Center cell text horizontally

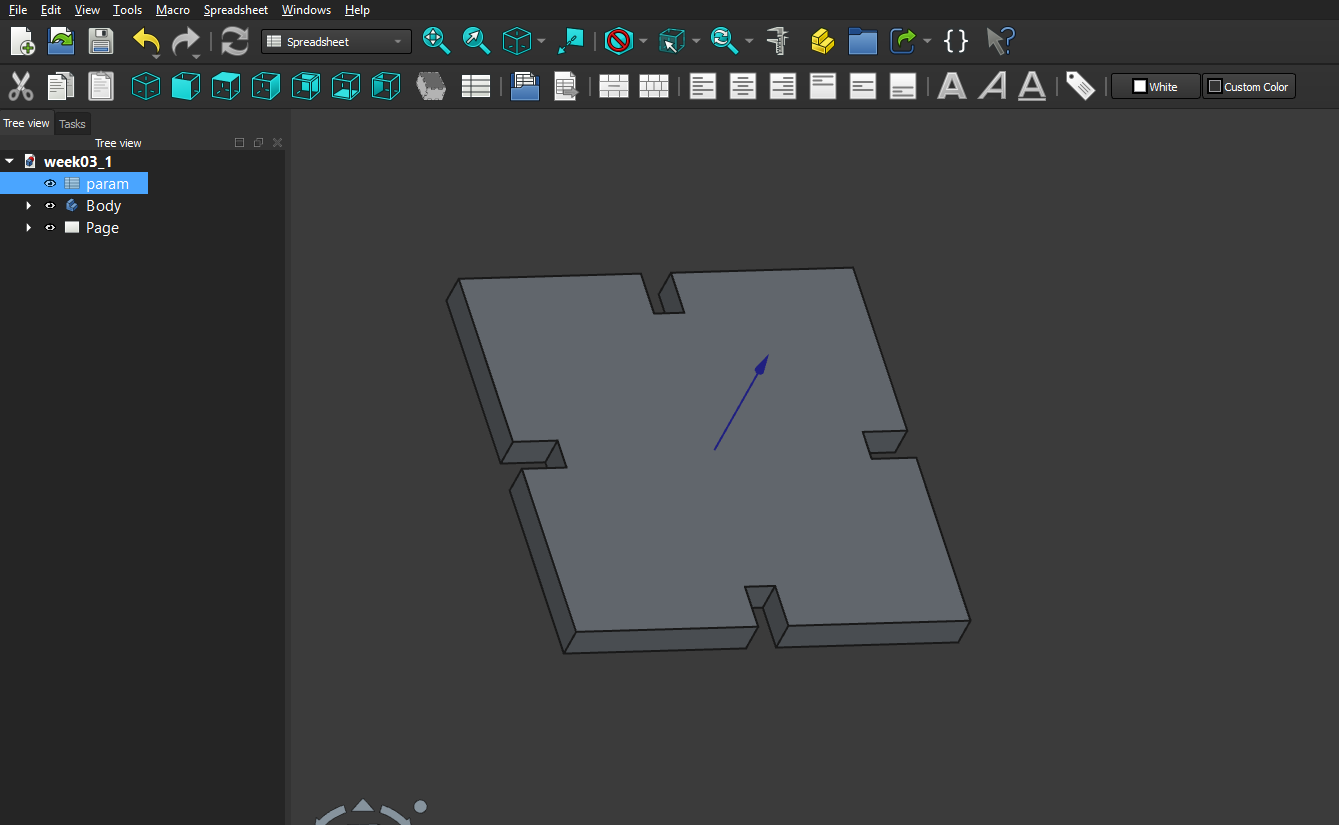tap(743, 86)
